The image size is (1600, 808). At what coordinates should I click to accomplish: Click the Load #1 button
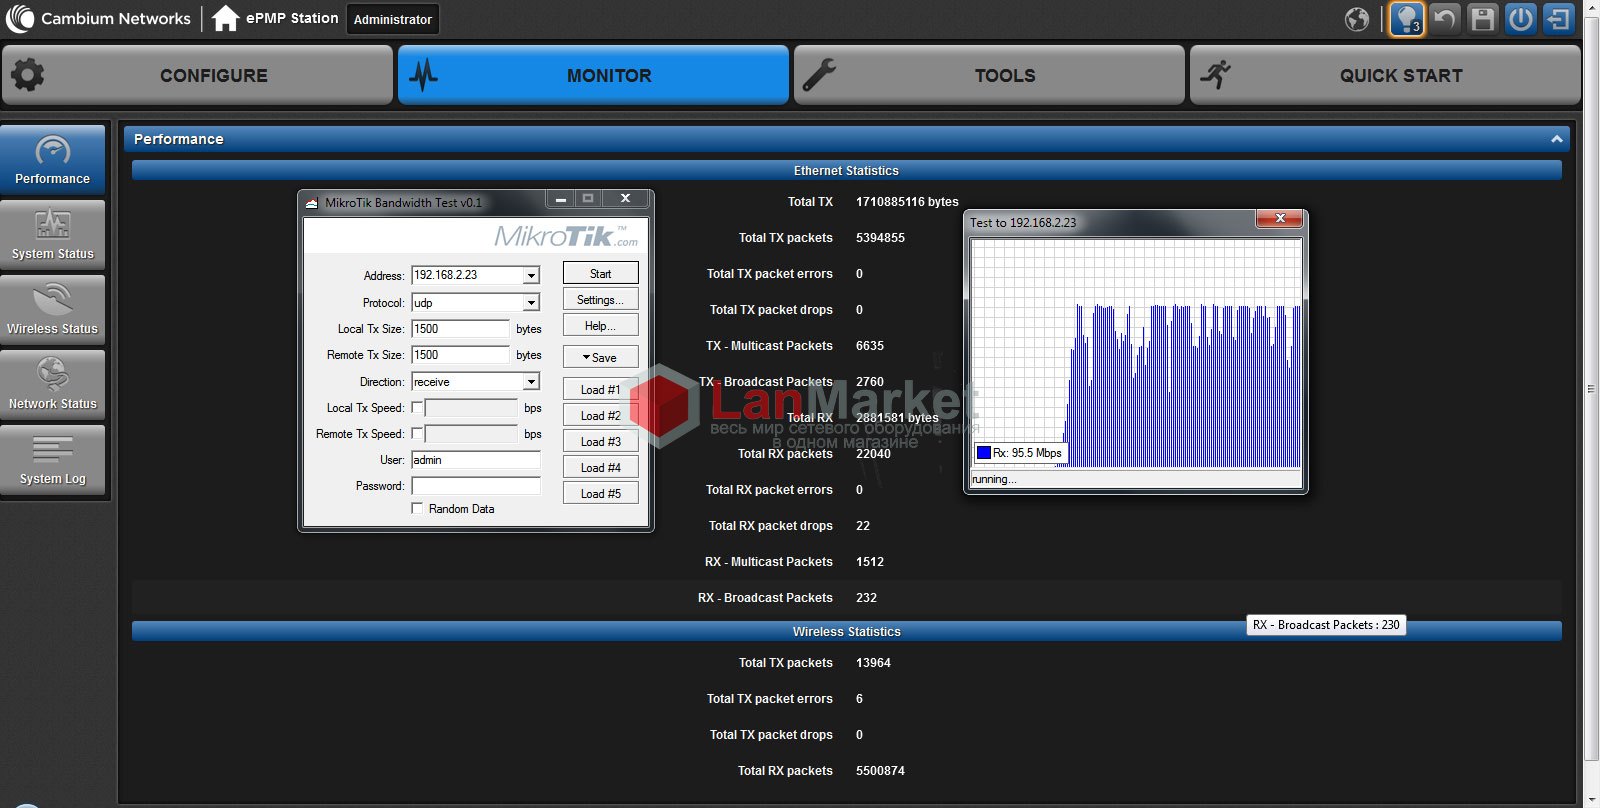click(x=600, y=389)
